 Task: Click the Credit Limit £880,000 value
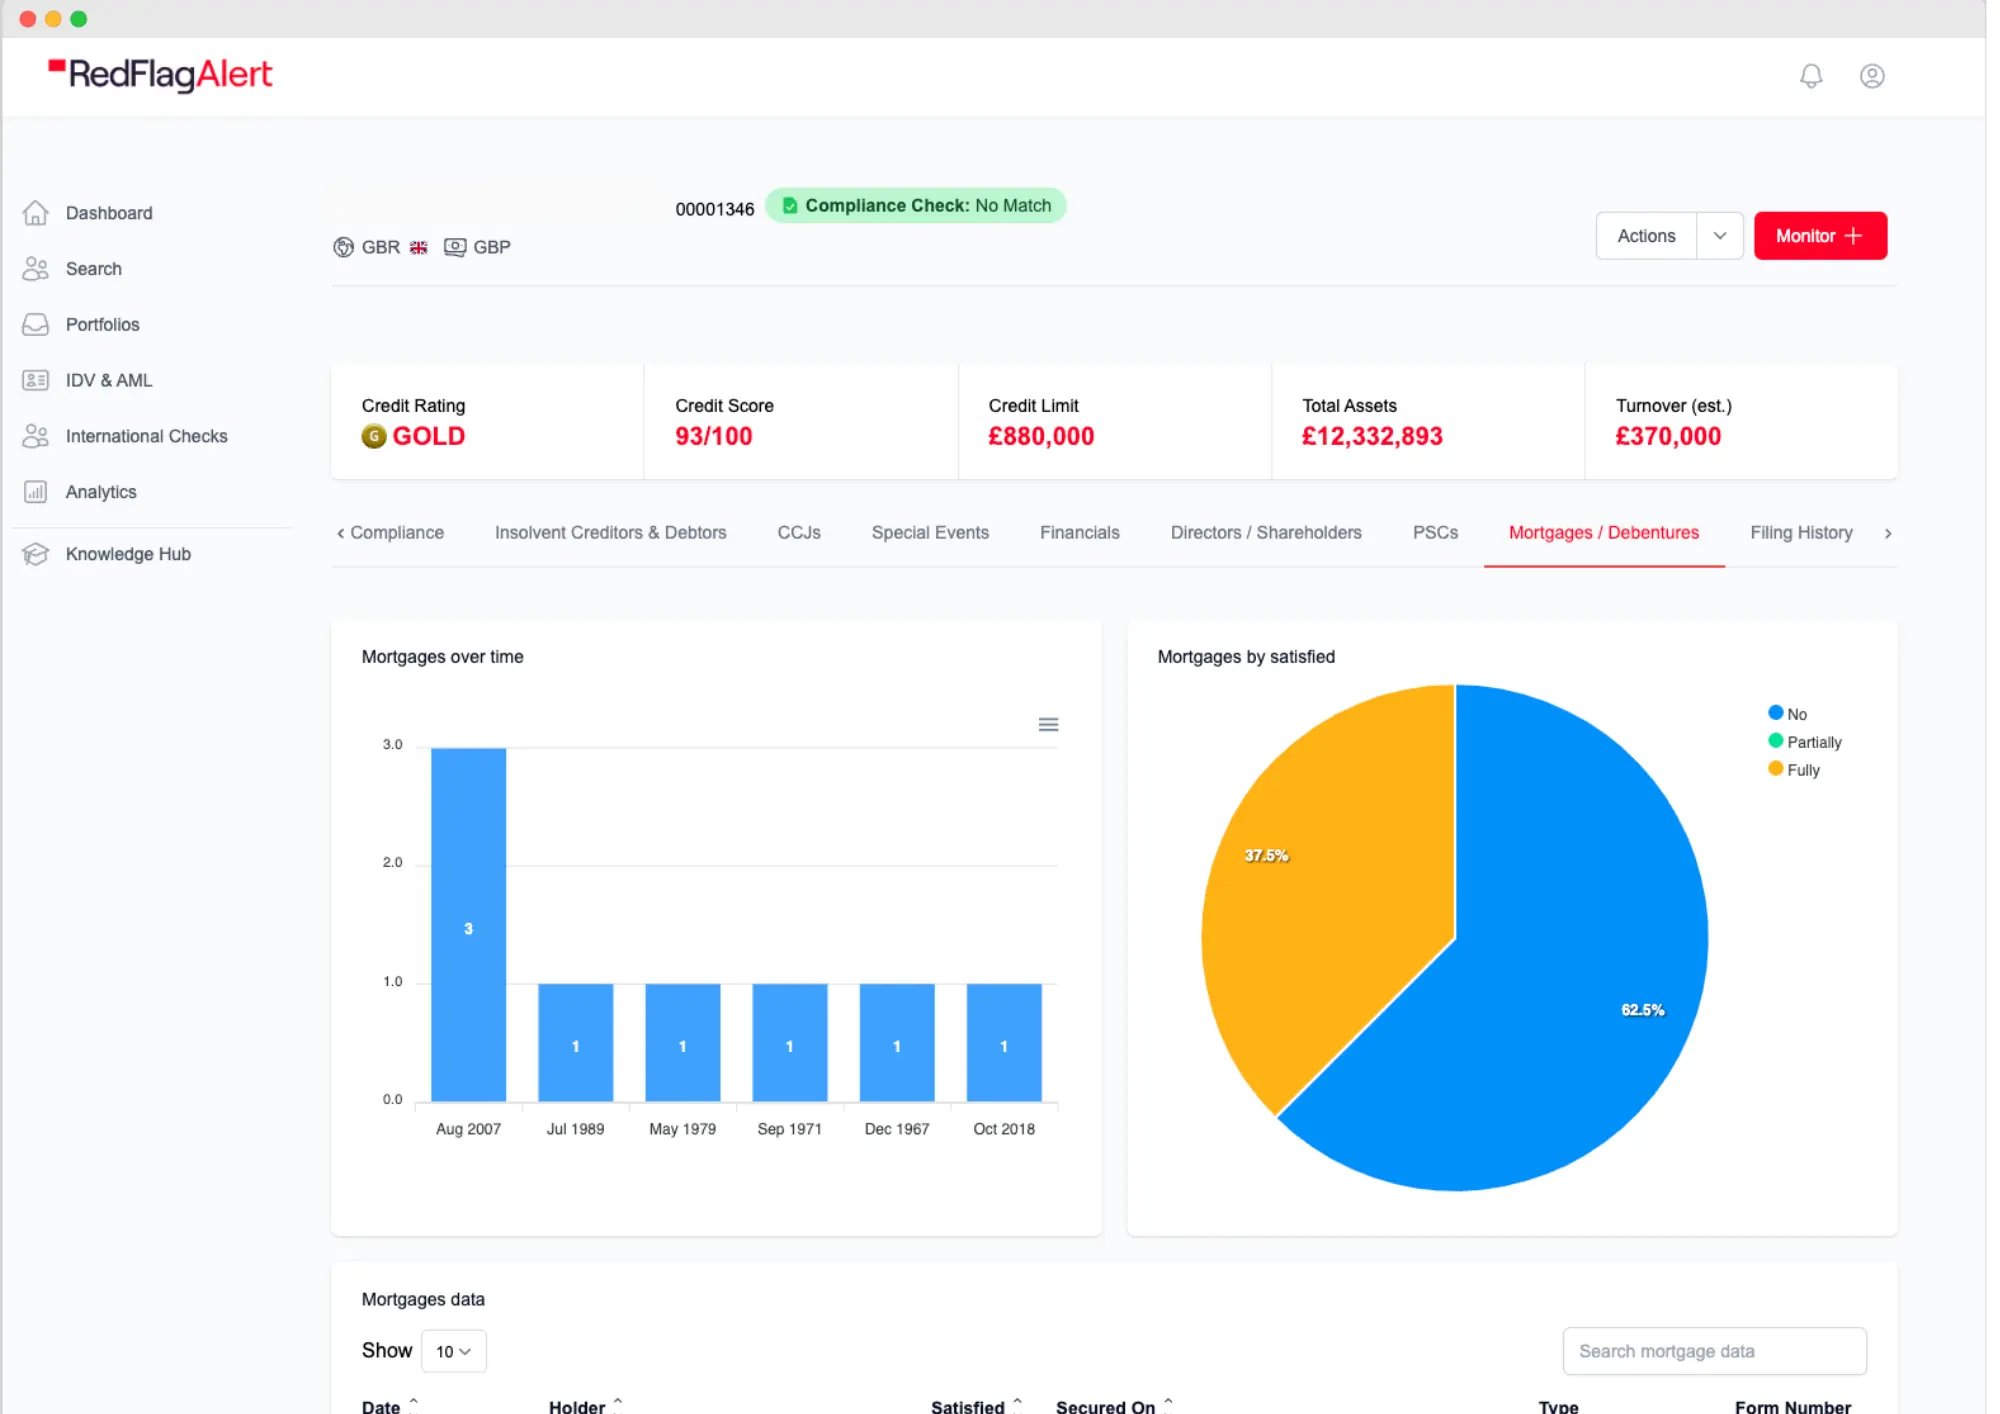tap(1041, 437)
